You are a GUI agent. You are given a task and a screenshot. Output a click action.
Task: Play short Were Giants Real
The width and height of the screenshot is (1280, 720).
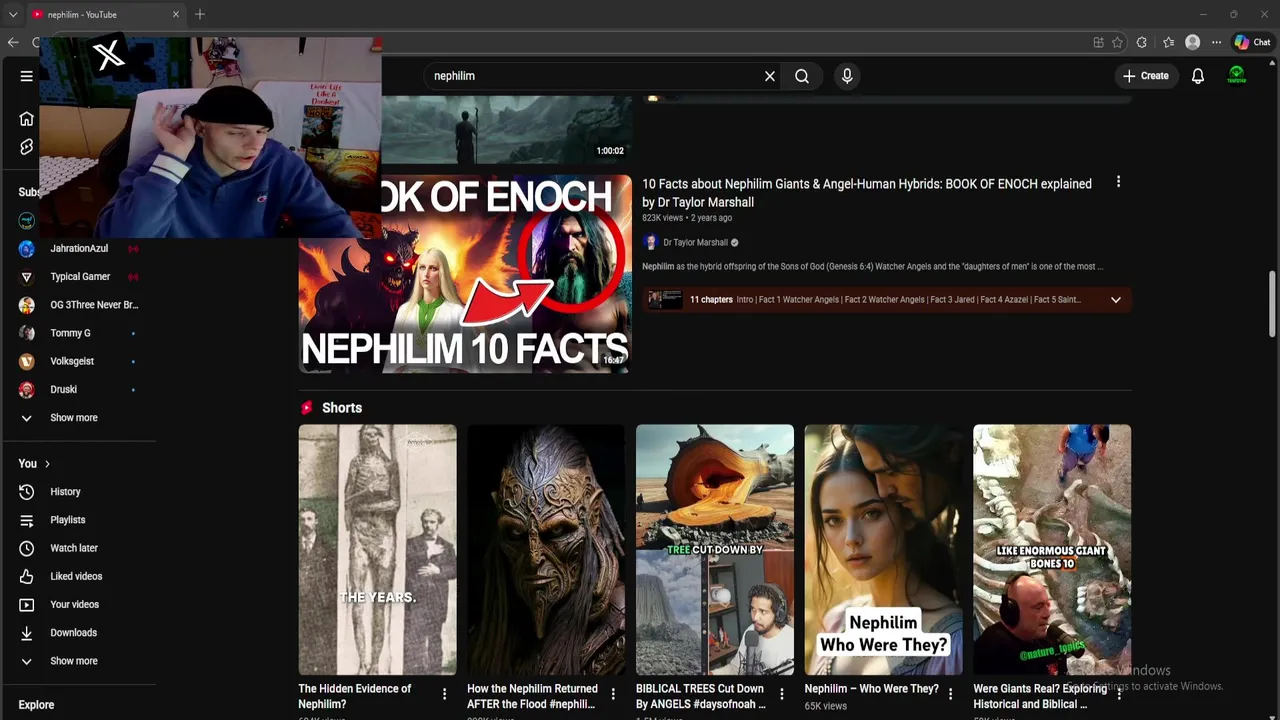point(1052,550)
